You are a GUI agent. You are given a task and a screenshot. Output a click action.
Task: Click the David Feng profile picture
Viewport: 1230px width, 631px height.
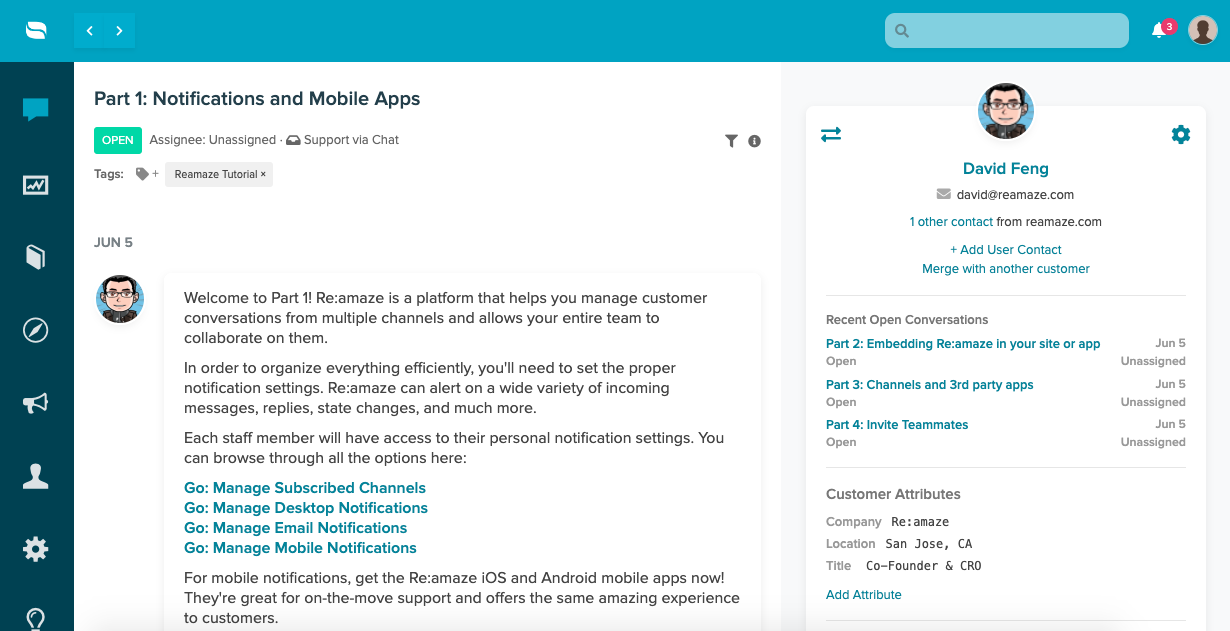coord(1006,111)
